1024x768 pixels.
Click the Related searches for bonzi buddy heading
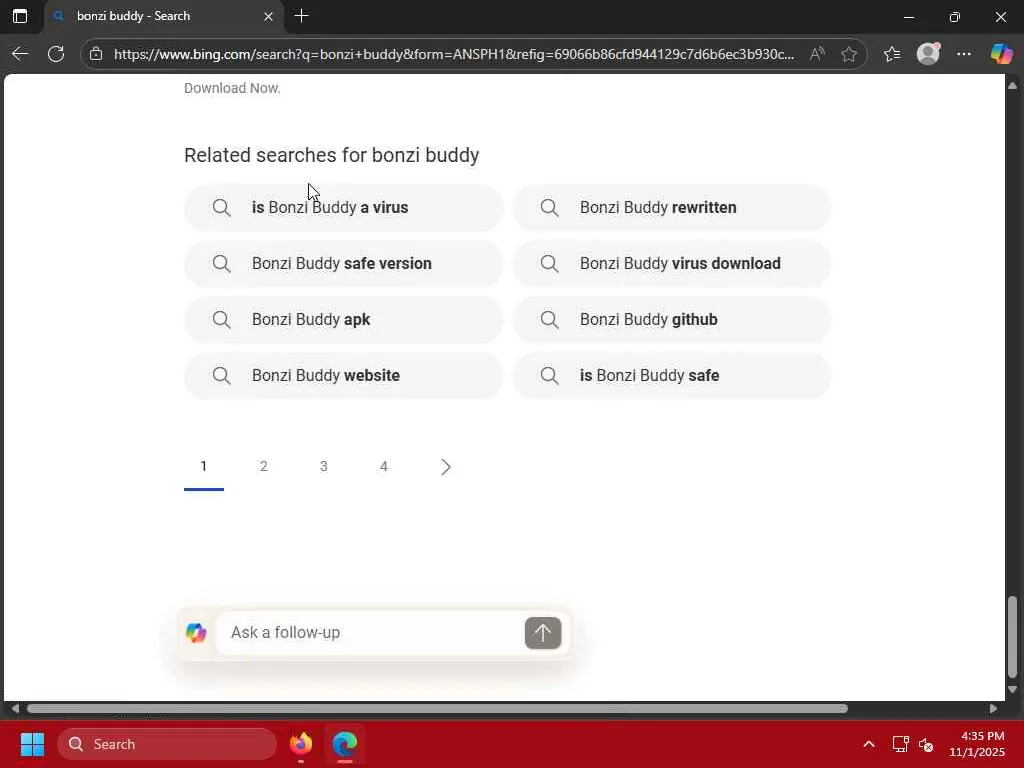(x=332, y=155)
